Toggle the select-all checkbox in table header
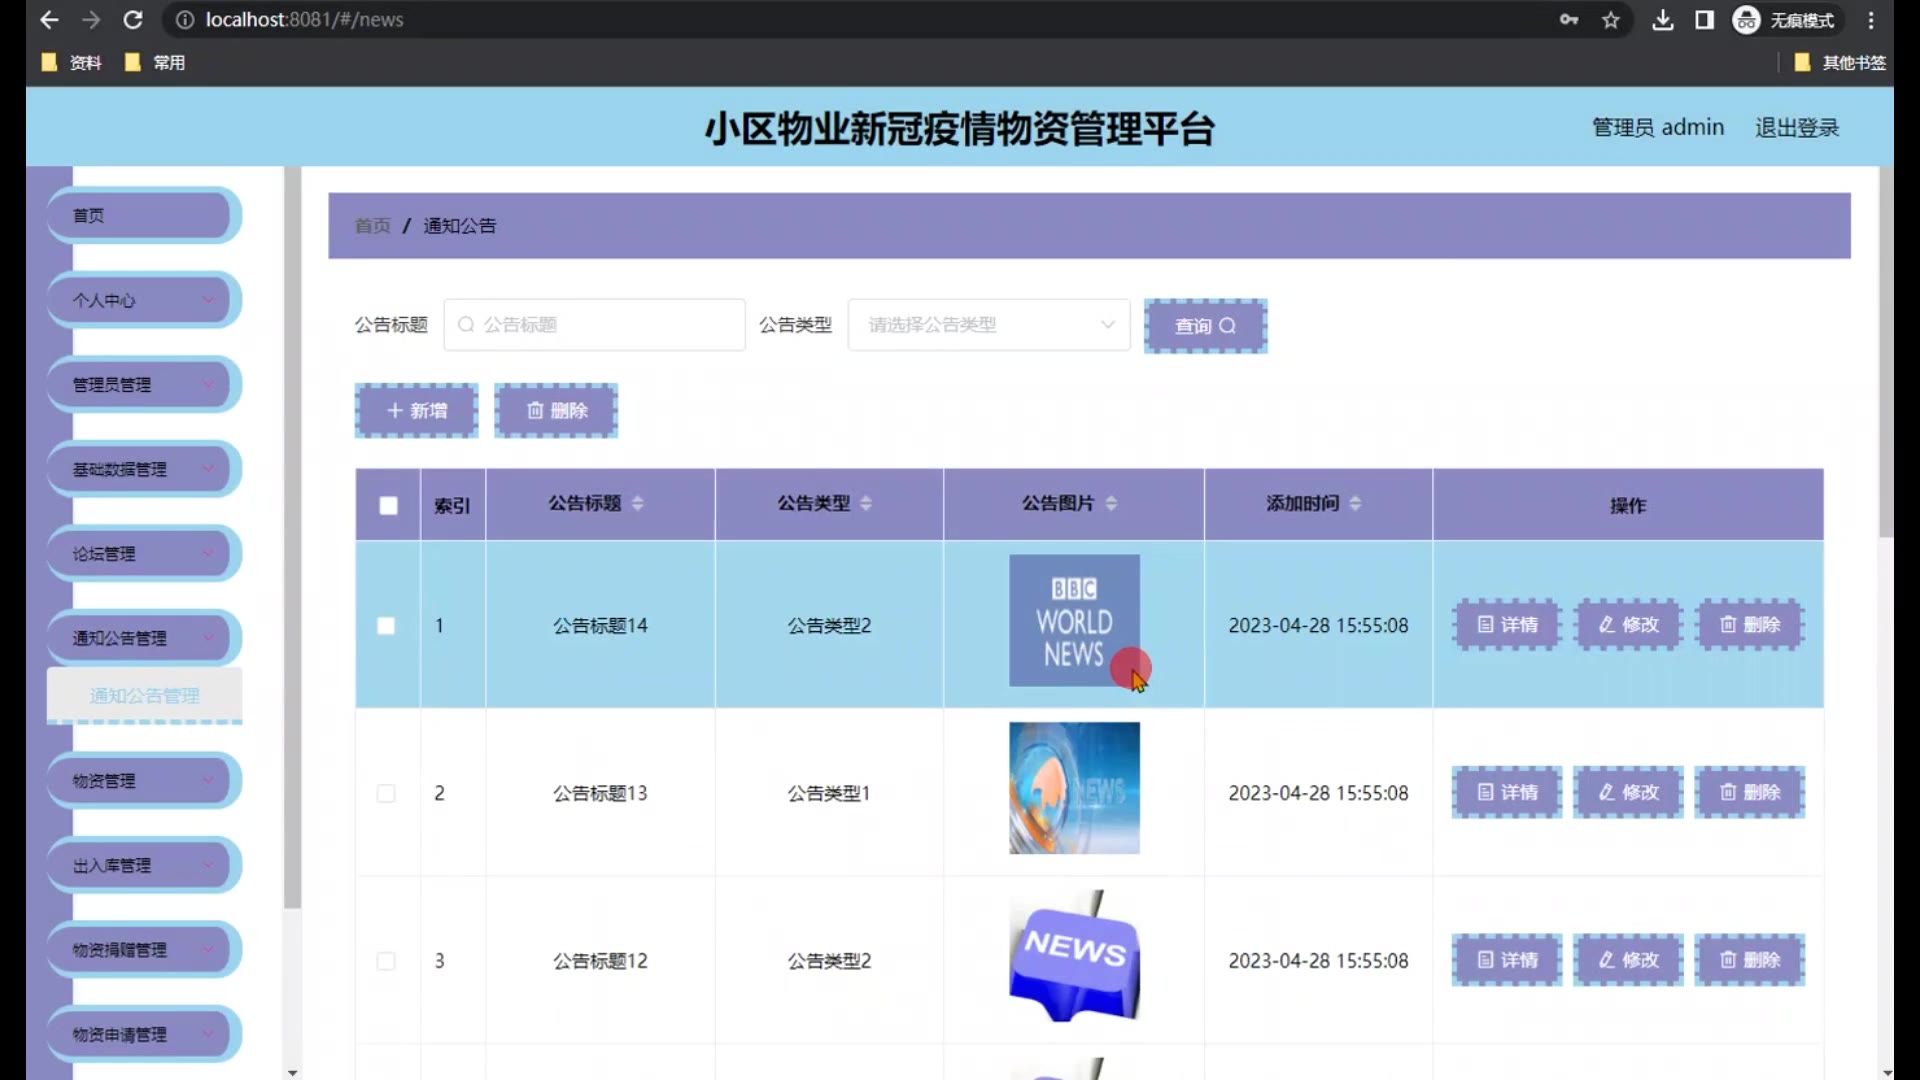 point(388,505)
